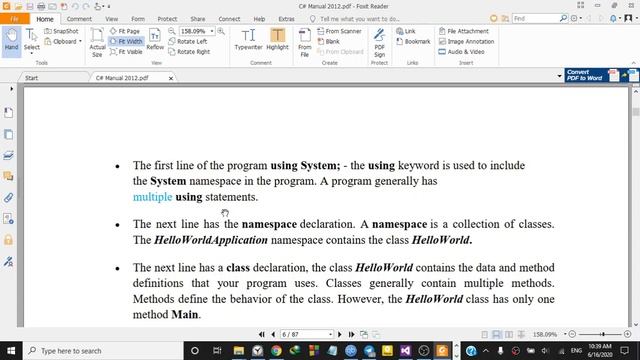Click the multiple hyperlink in the document
Screen dimensions: 640x360
[x=153, y=197]
